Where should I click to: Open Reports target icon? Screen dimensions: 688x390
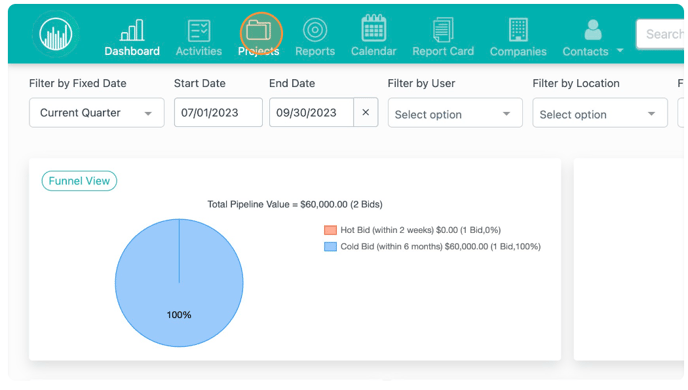315,30
